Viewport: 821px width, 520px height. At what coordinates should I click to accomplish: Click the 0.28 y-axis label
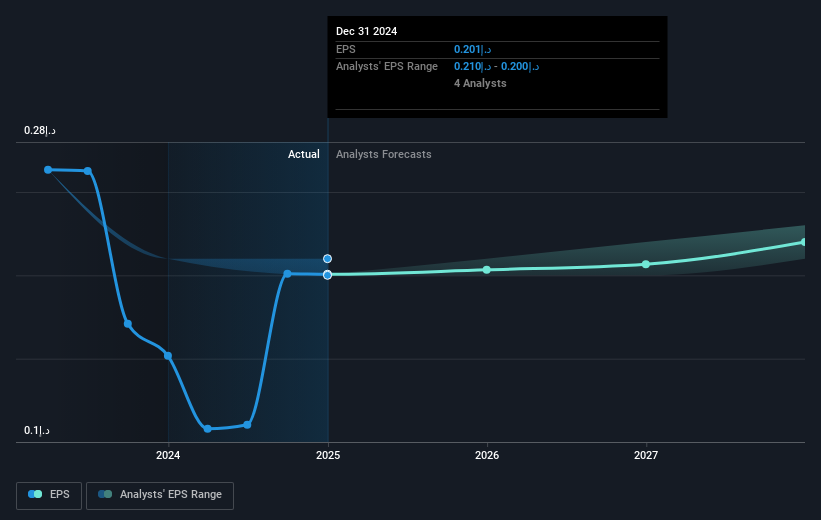(x=40, y=130)
